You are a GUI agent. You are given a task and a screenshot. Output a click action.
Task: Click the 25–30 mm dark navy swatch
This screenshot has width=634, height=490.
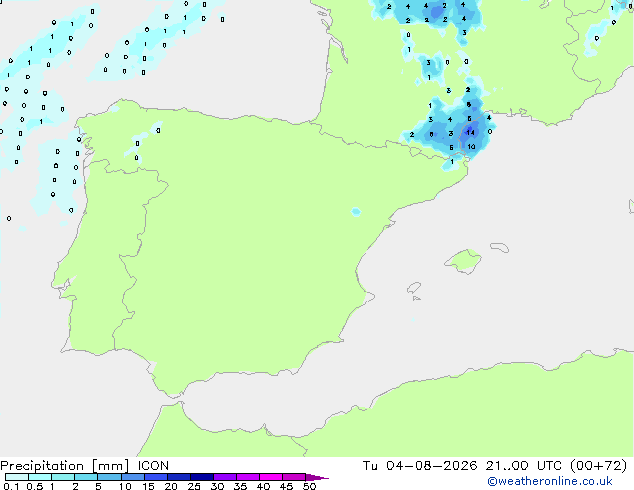click(x=202, y=477)
